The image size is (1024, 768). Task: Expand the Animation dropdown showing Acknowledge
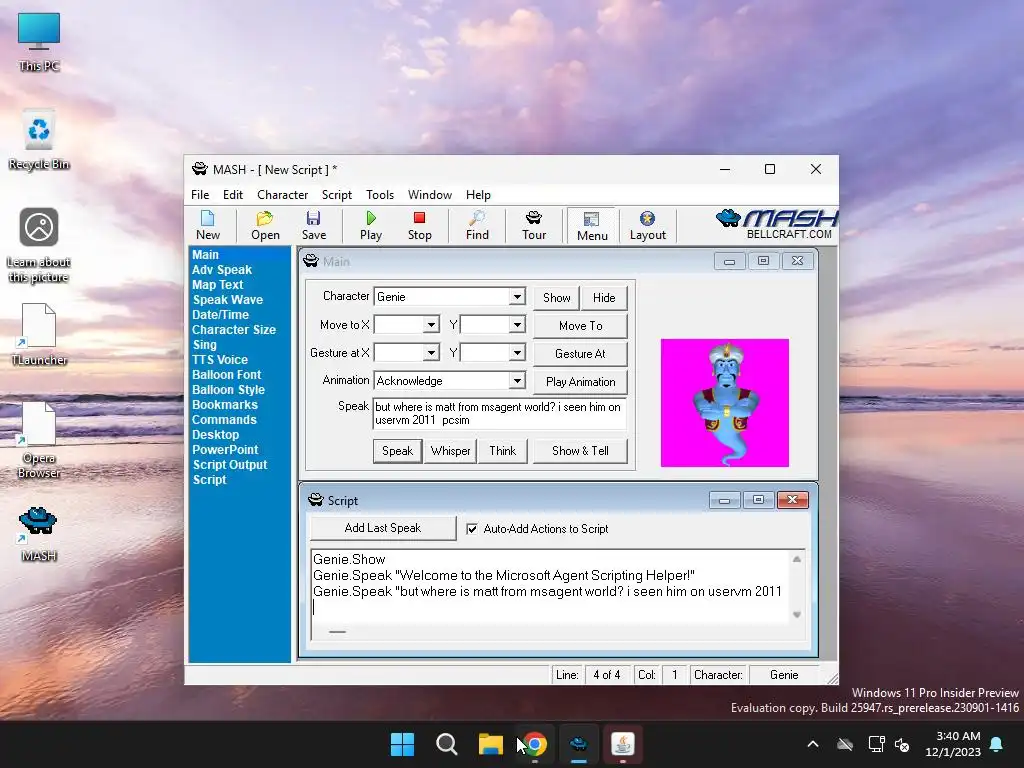click(x=517, y=381)
